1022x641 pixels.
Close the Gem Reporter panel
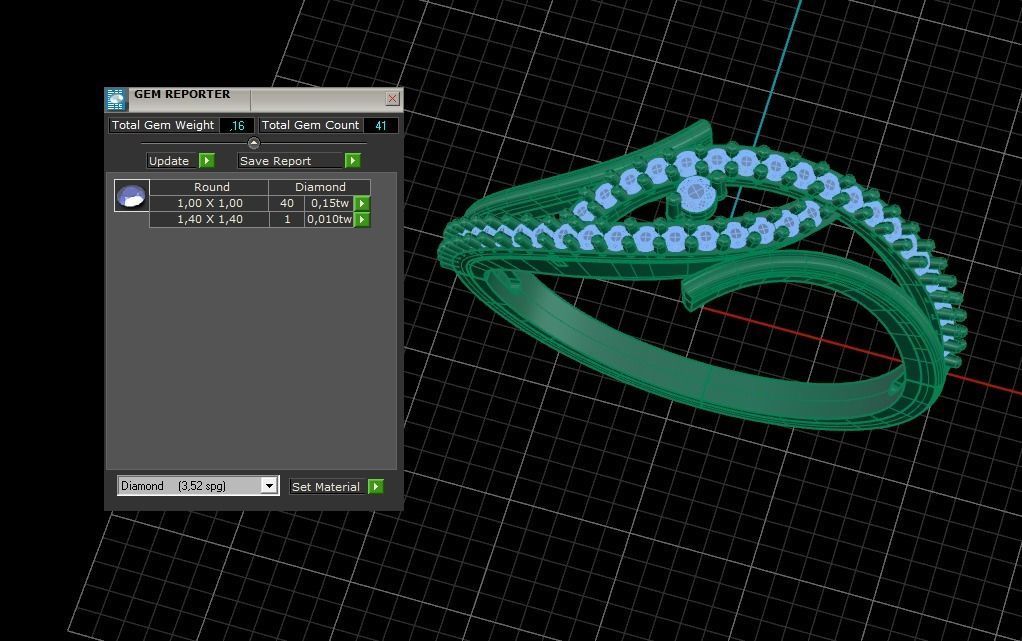click(392, 98)
